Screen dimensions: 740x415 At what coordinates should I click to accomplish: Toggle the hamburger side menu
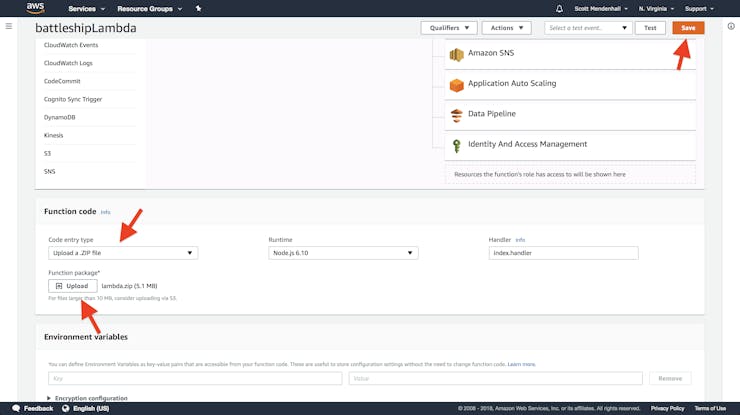(x=8, y=26)
